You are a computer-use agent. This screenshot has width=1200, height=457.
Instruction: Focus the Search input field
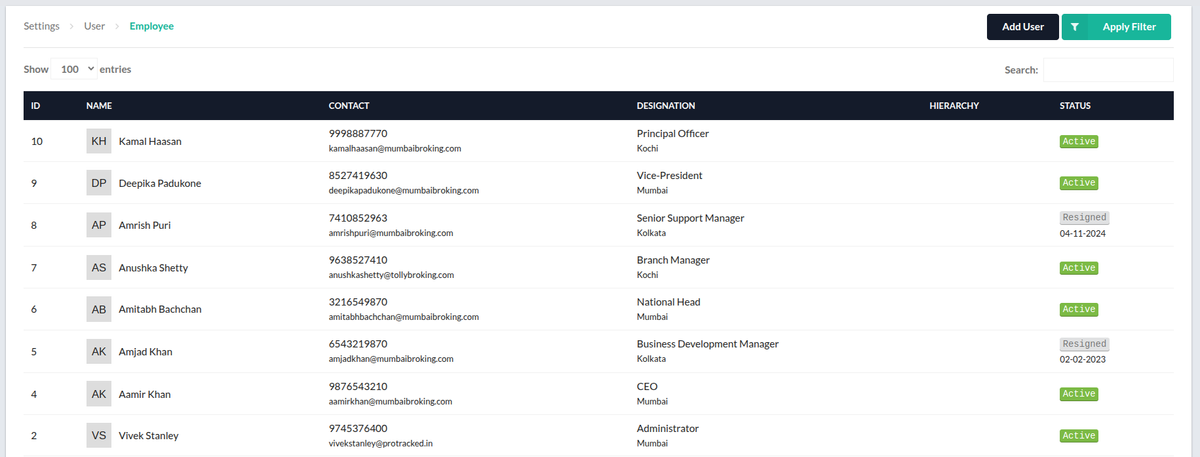(1107, 70)
